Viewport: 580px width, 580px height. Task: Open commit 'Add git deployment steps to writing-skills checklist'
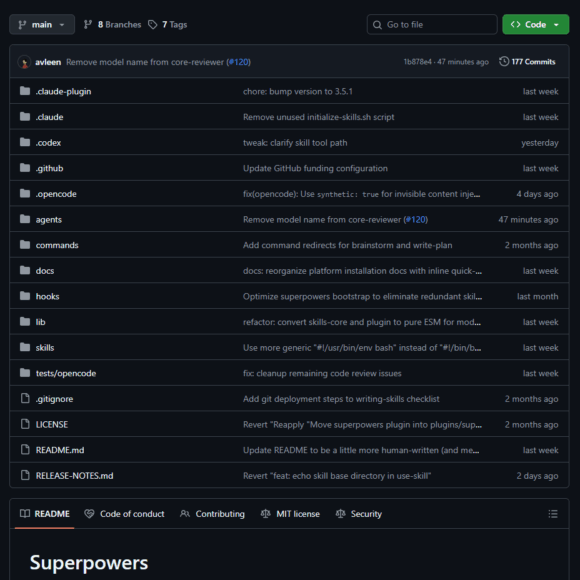tap(341, 399)
